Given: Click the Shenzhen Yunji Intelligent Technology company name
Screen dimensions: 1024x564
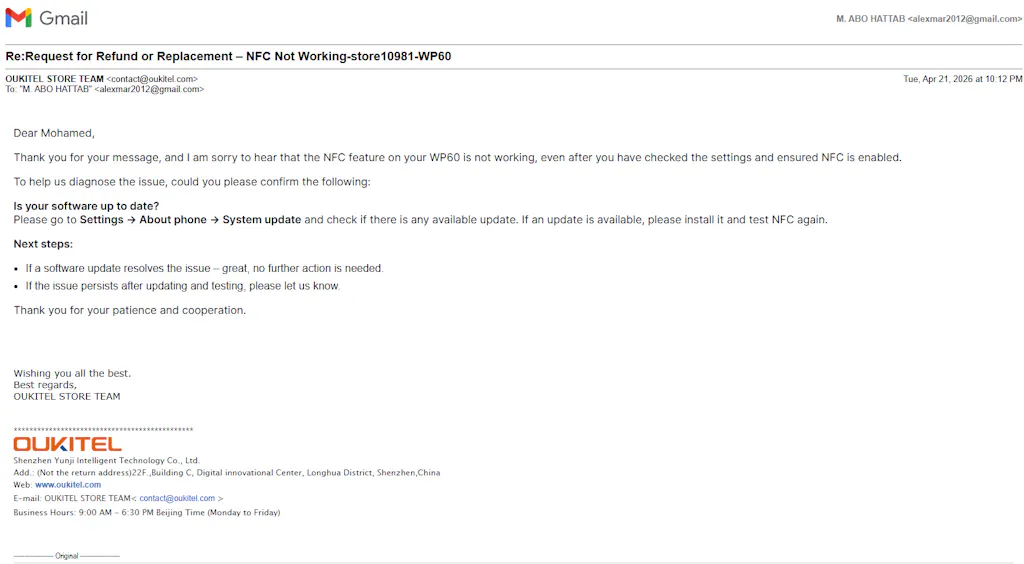Looking at the screenshot, I should pyautogui.click(x=106, y=461).
